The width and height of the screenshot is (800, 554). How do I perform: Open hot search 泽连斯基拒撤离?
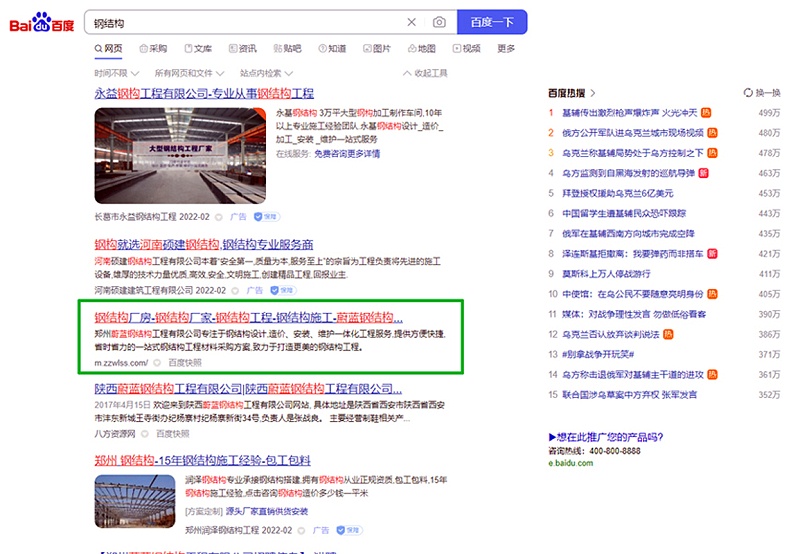coord(633,254)
